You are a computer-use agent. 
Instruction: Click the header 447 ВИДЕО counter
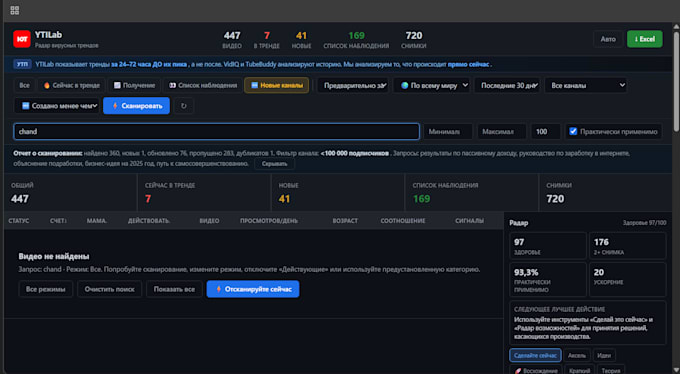point(232,39)
